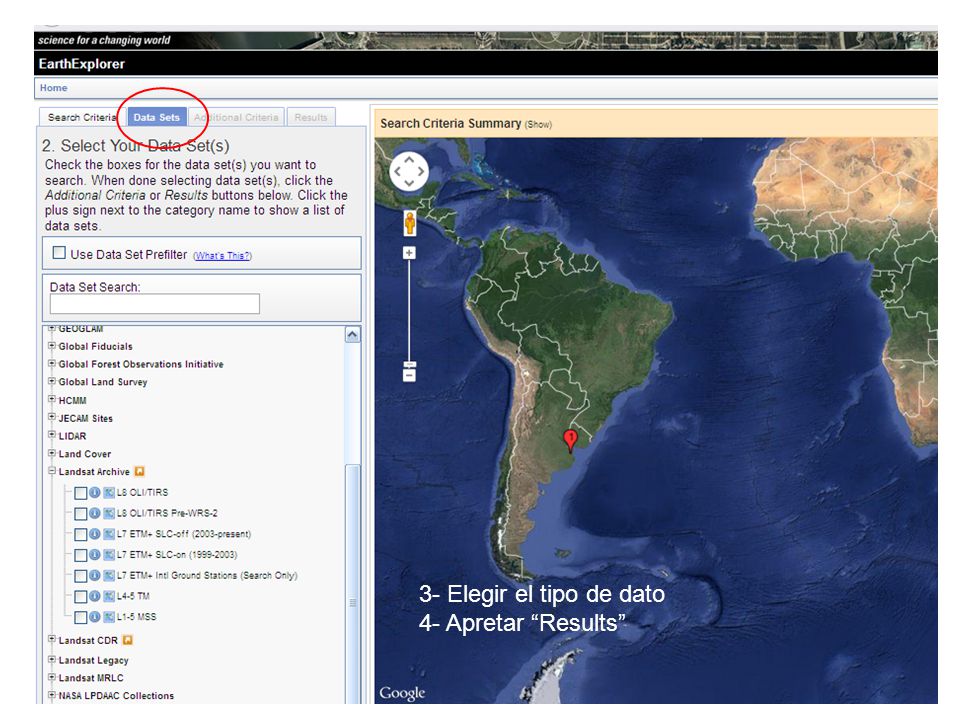Enable Use Data Set Prefilter checkbox
This screenshot has height=720, width=960.
(x=59, y=253)
